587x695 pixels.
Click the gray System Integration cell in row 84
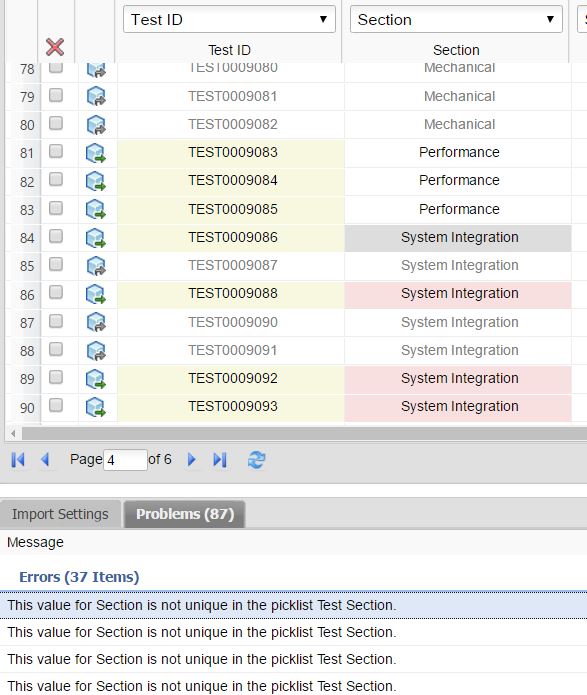(458, 238)
